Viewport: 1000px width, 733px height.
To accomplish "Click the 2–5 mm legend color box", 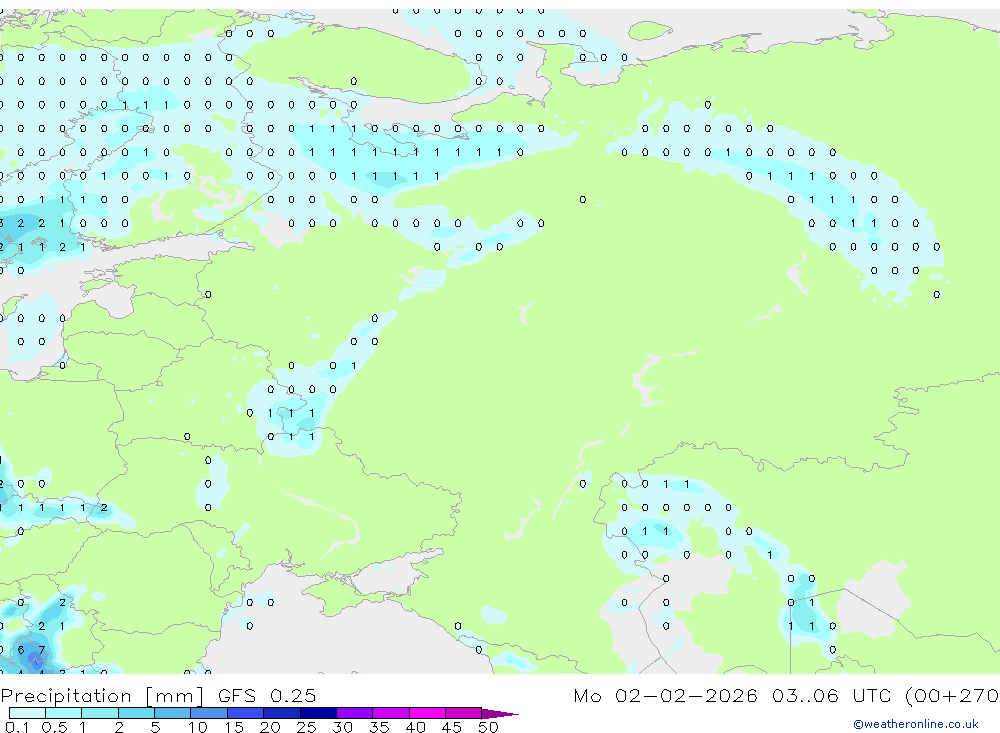I will click(x=136, y=713).
